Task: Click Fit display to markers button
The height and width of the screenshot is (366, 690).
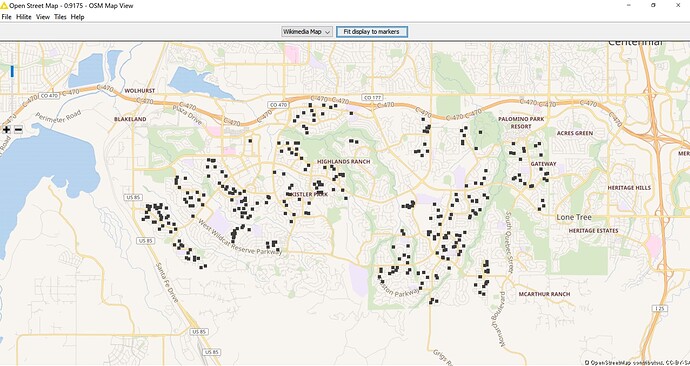Action: (372, 32)
